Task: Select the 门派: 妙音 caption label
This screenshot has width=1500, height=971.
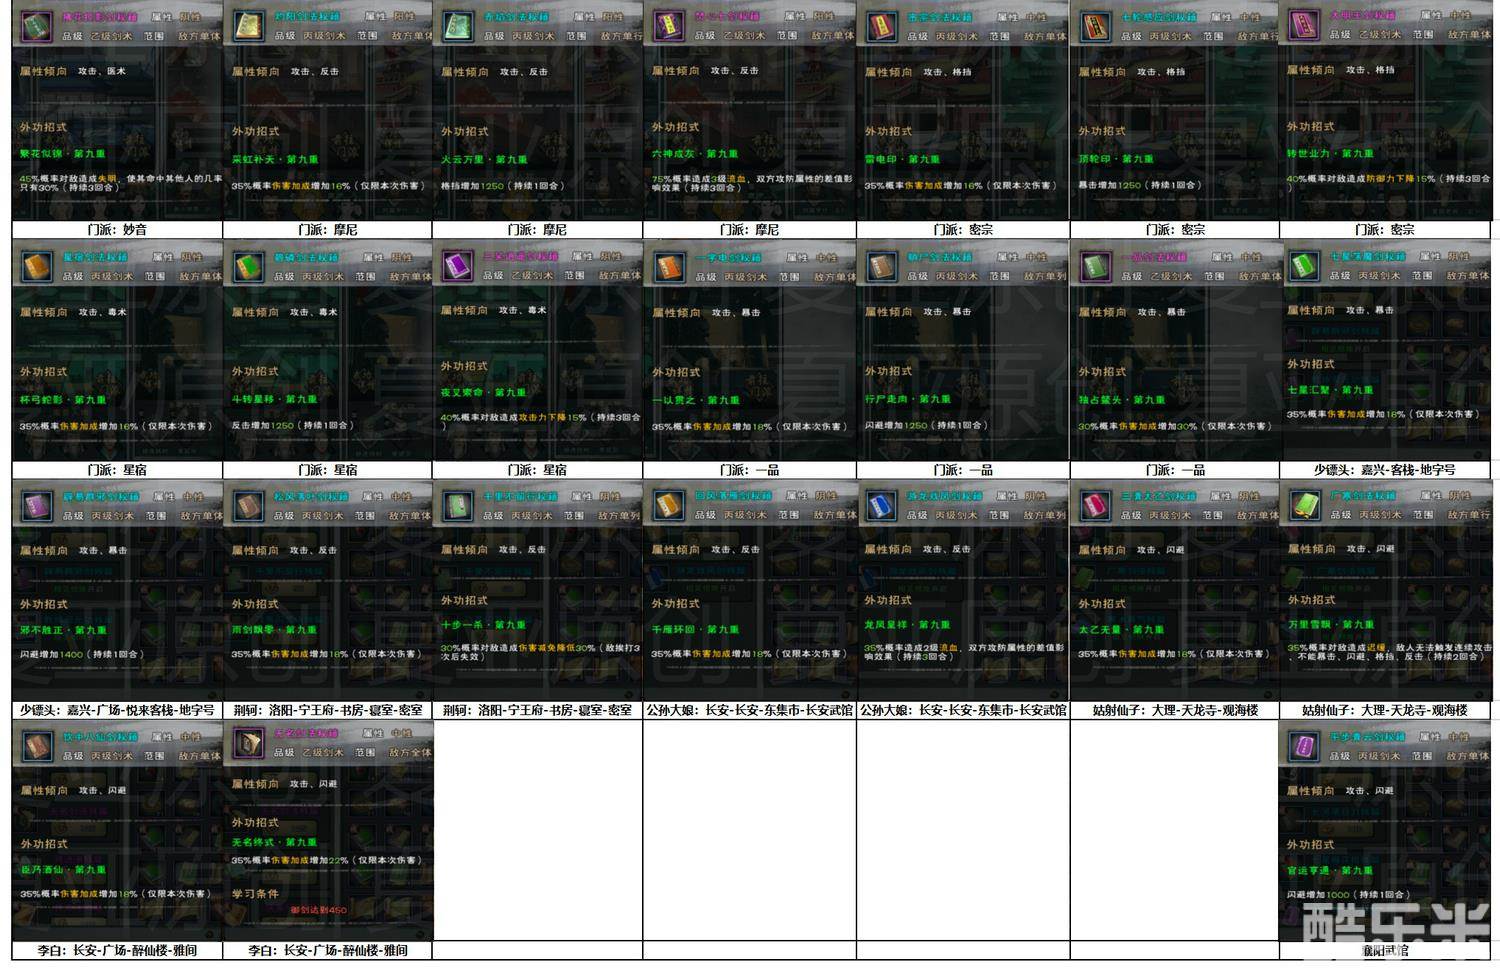Action: click(x=117, y=229)
